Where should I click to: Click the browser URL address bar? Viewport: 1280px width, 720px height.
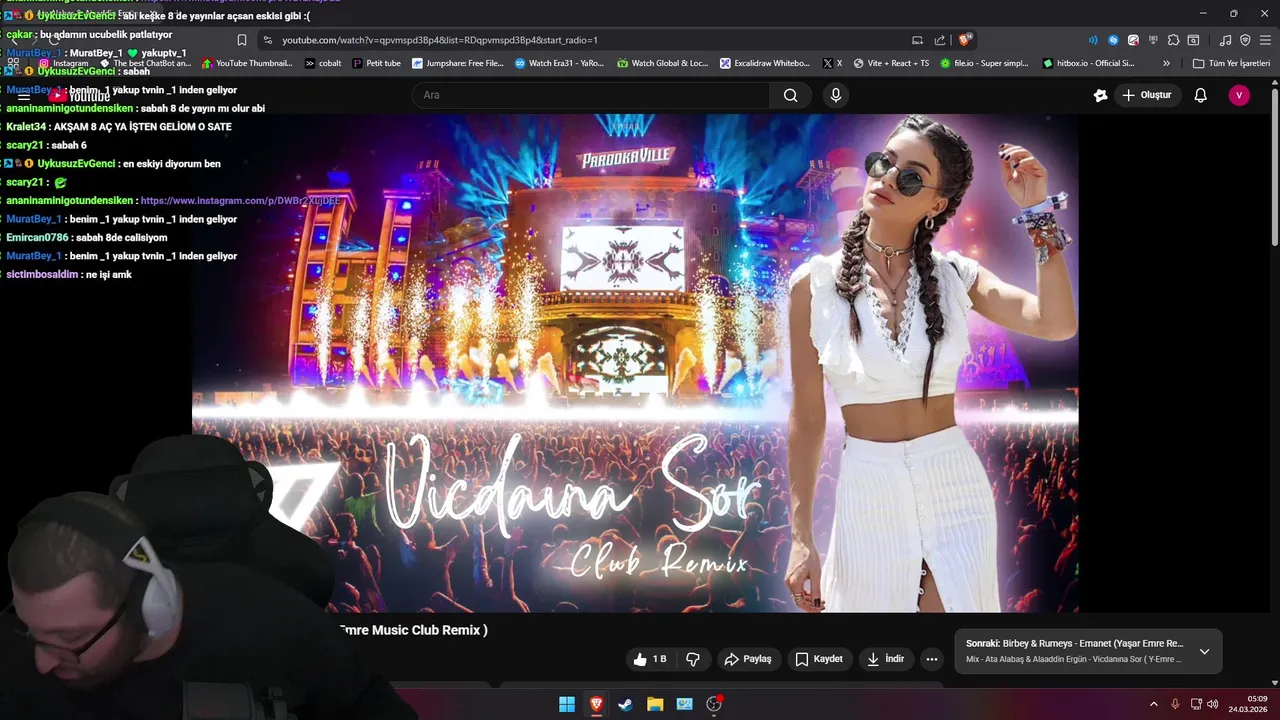[590, 40]
